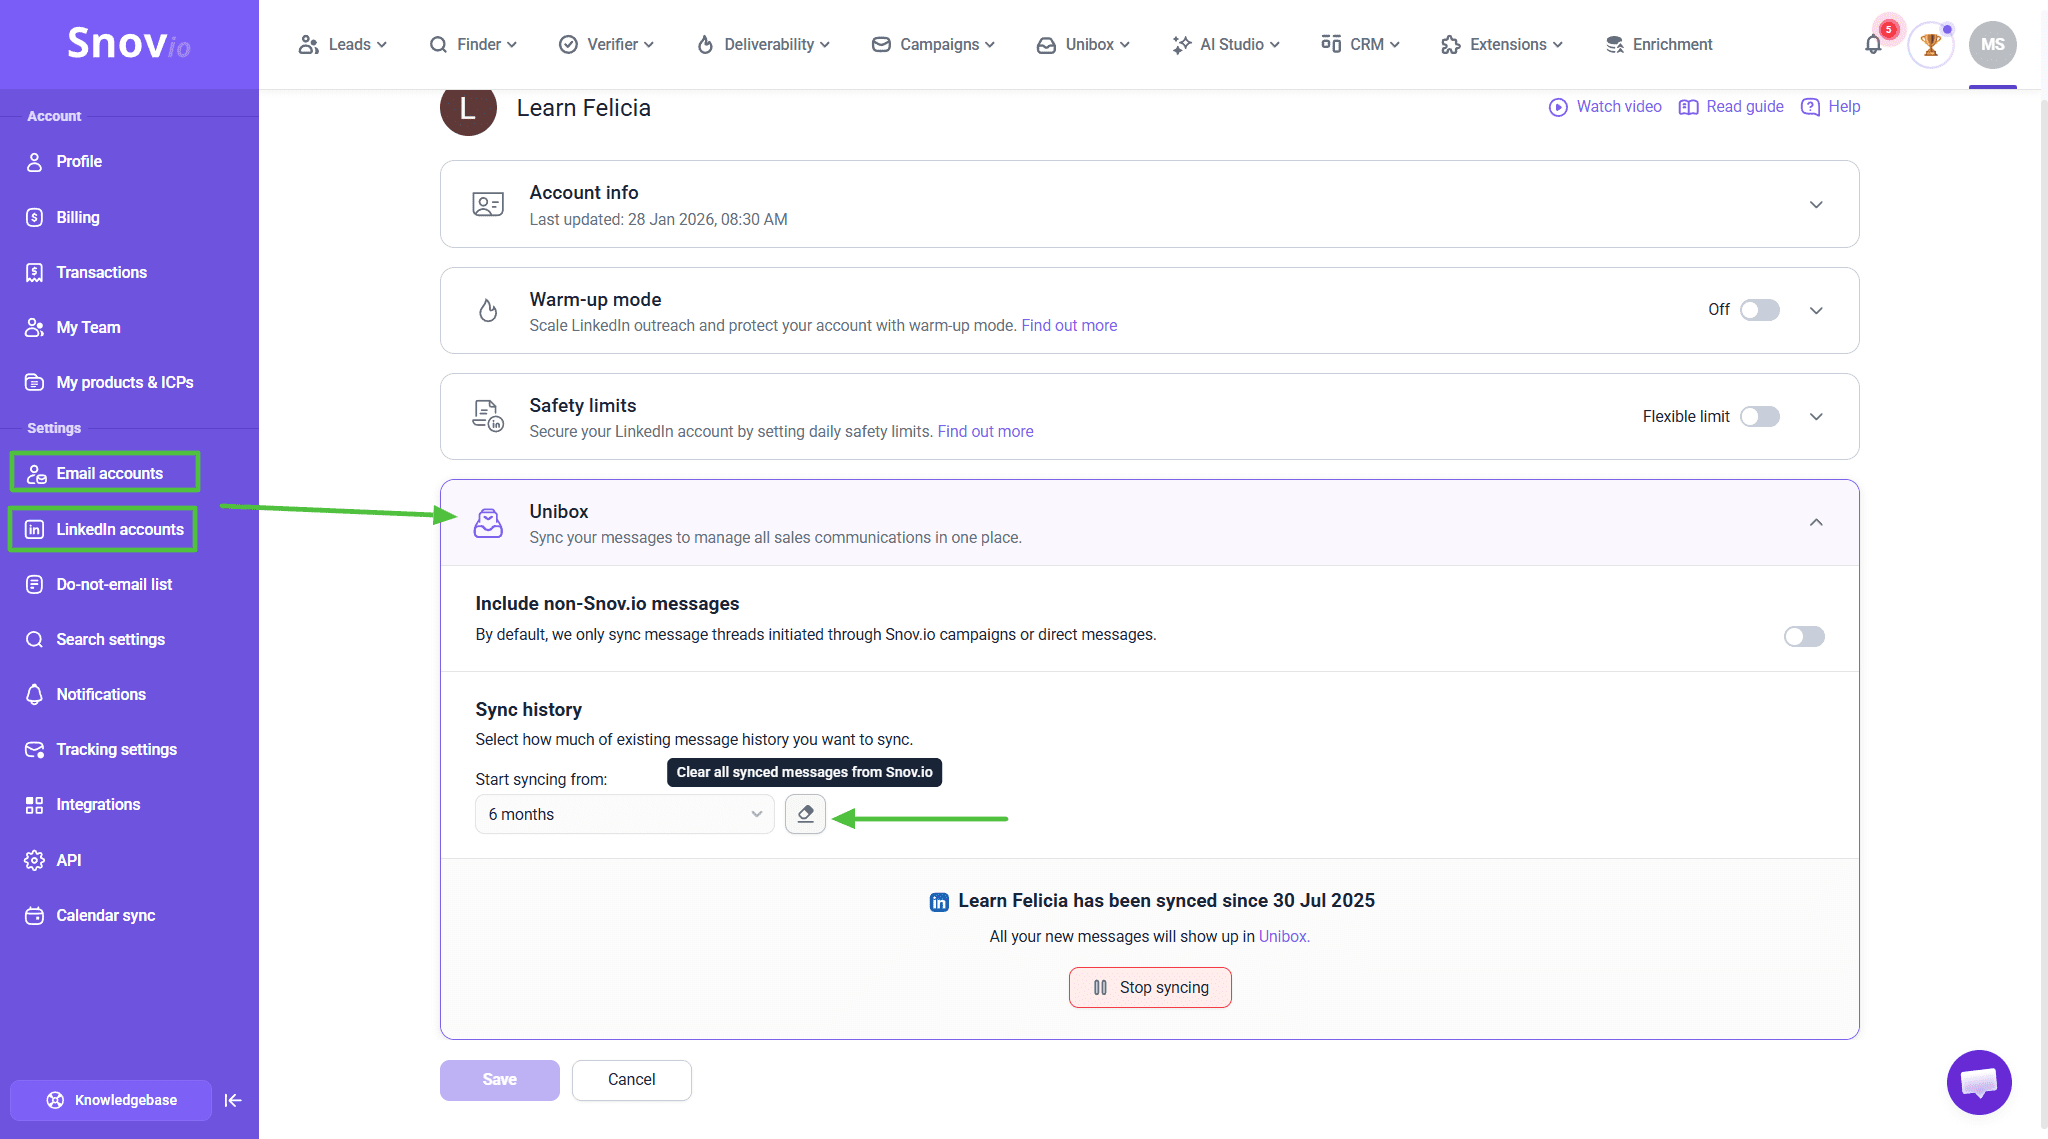
Task: Open API settings in sidebar
Action: [68, 860]
